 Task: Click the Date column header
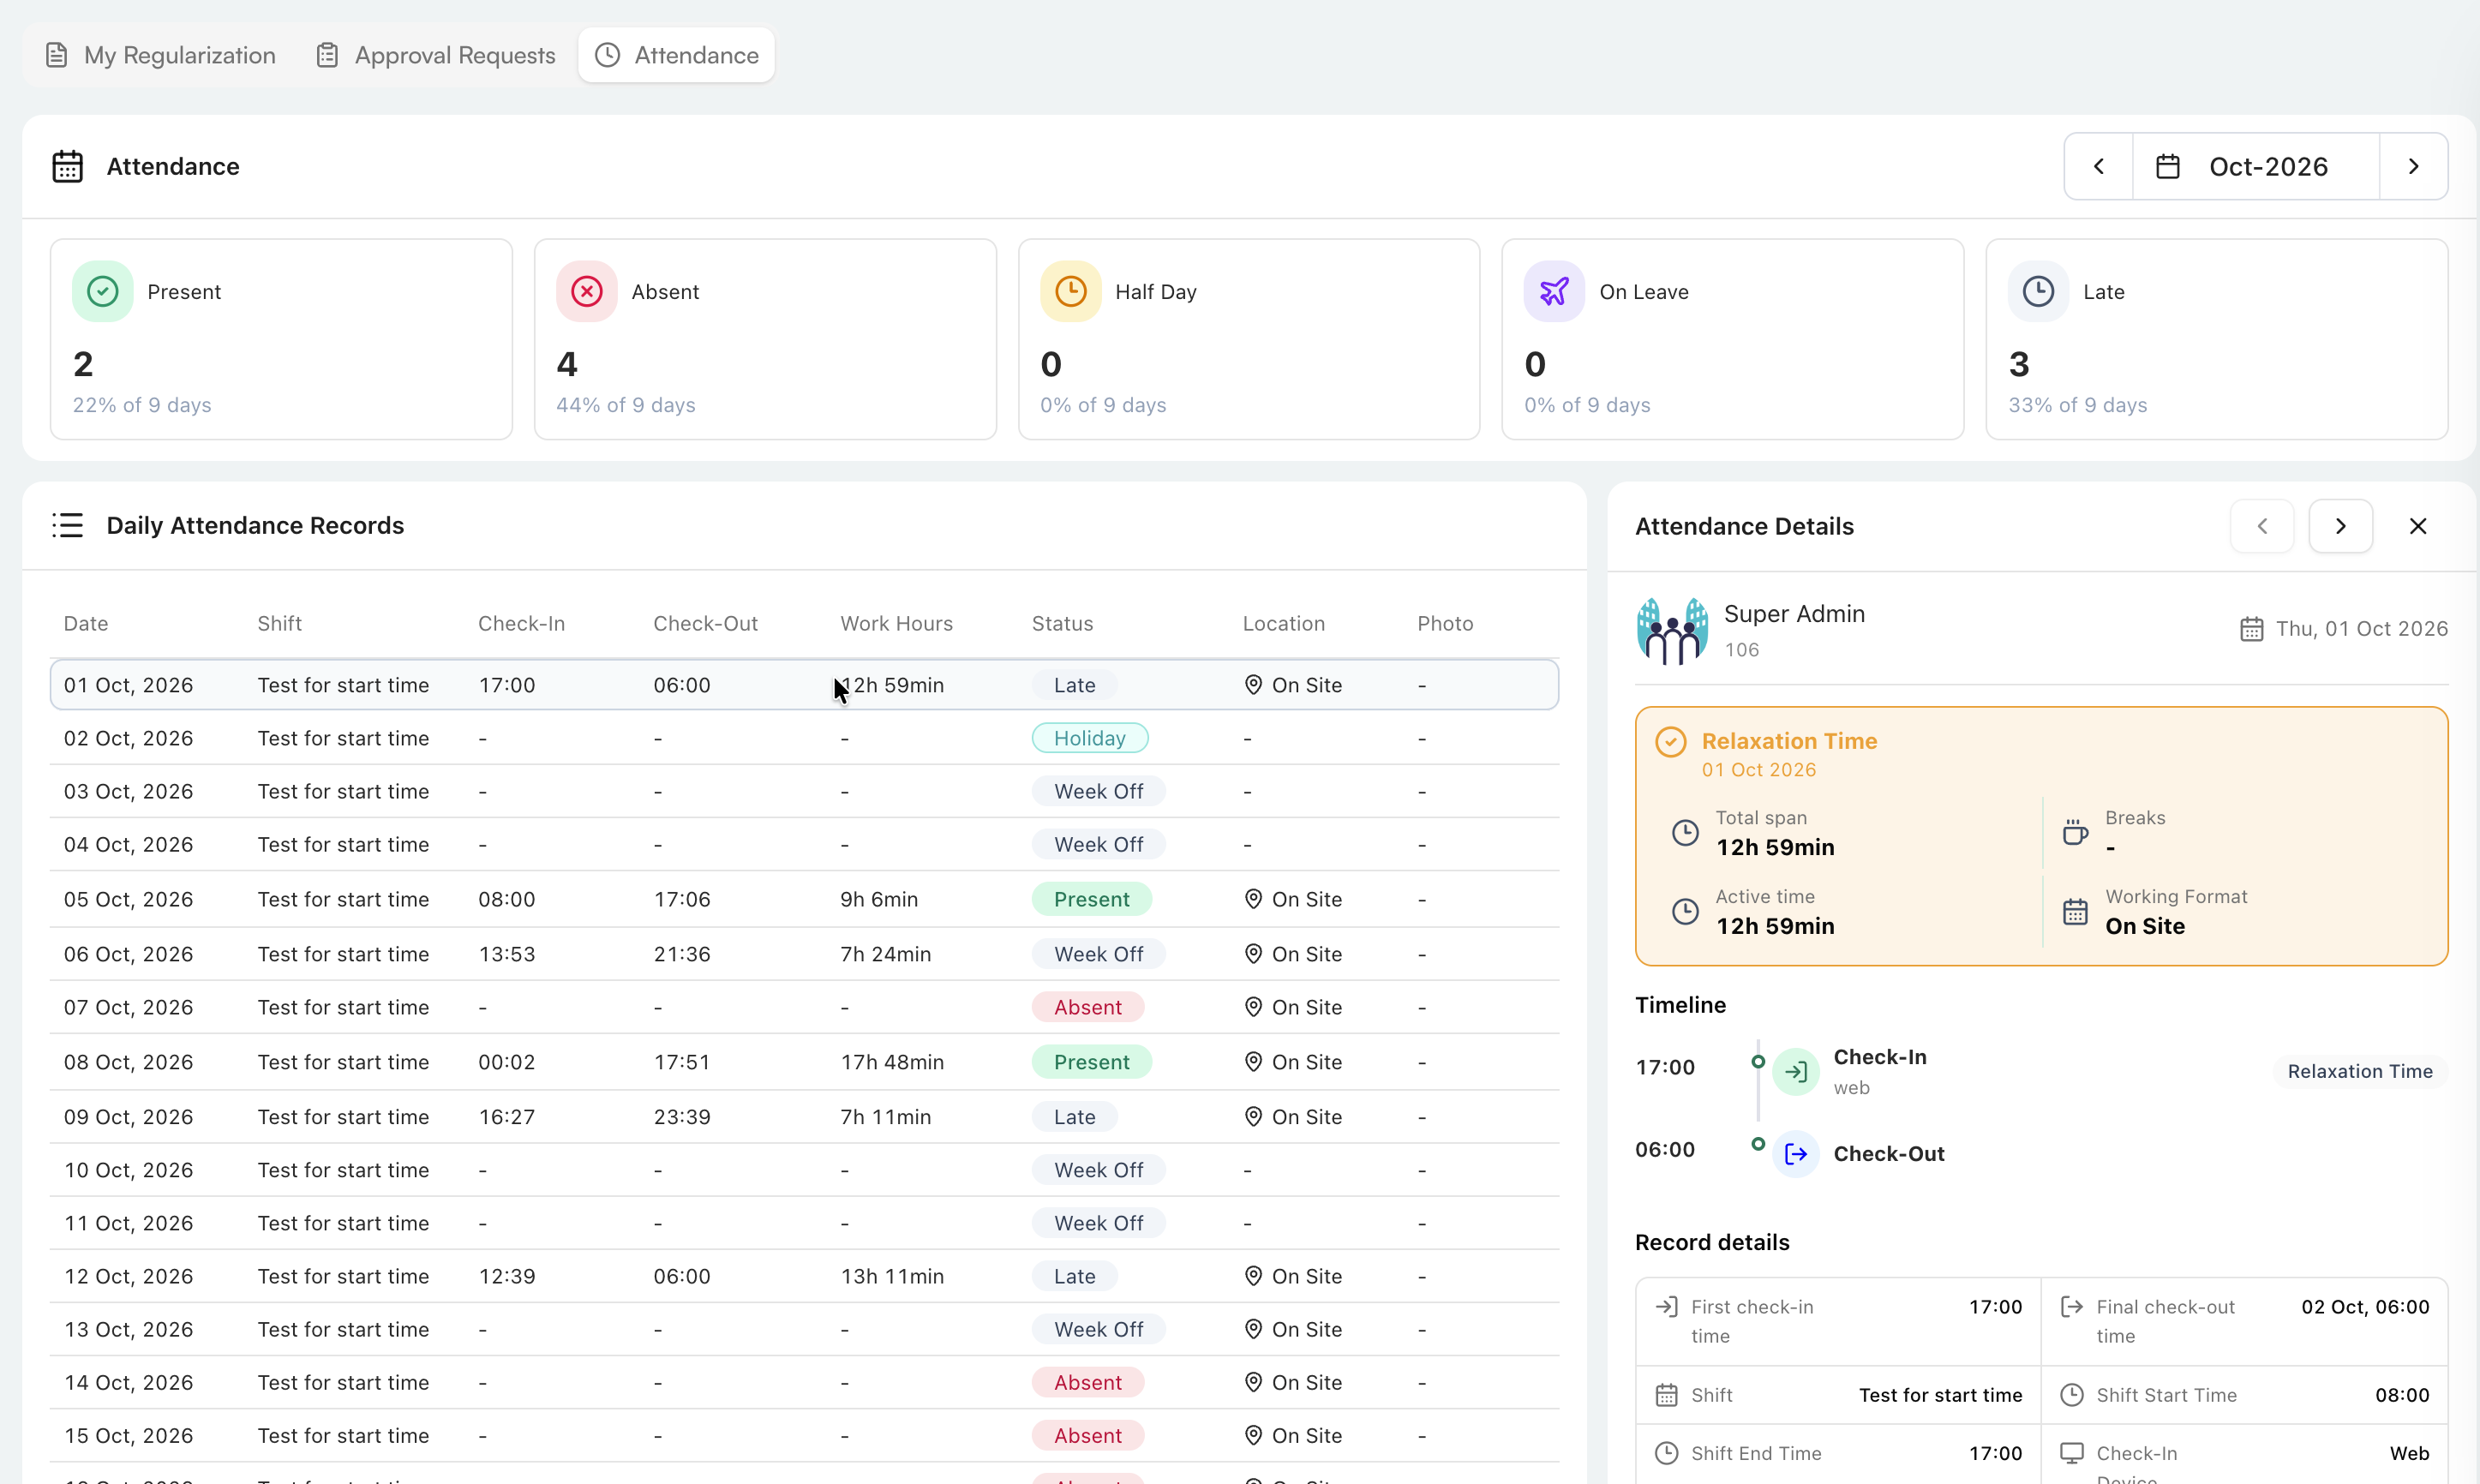86,623
